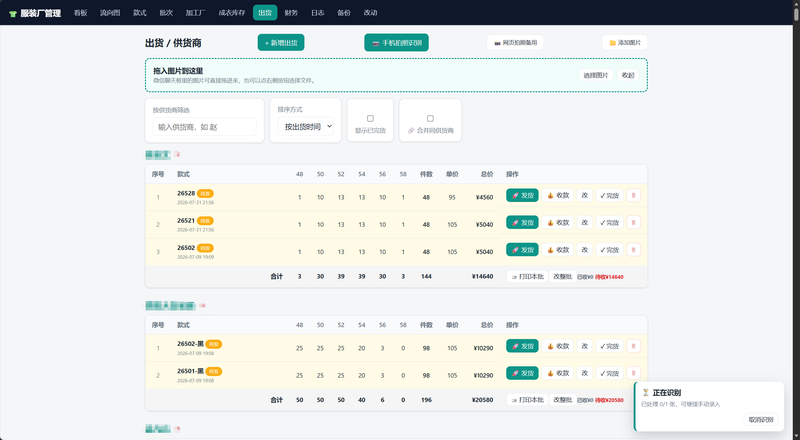Click 发货 rocket for 26502 row
800x440 pixels.
(x=522, y=250)
